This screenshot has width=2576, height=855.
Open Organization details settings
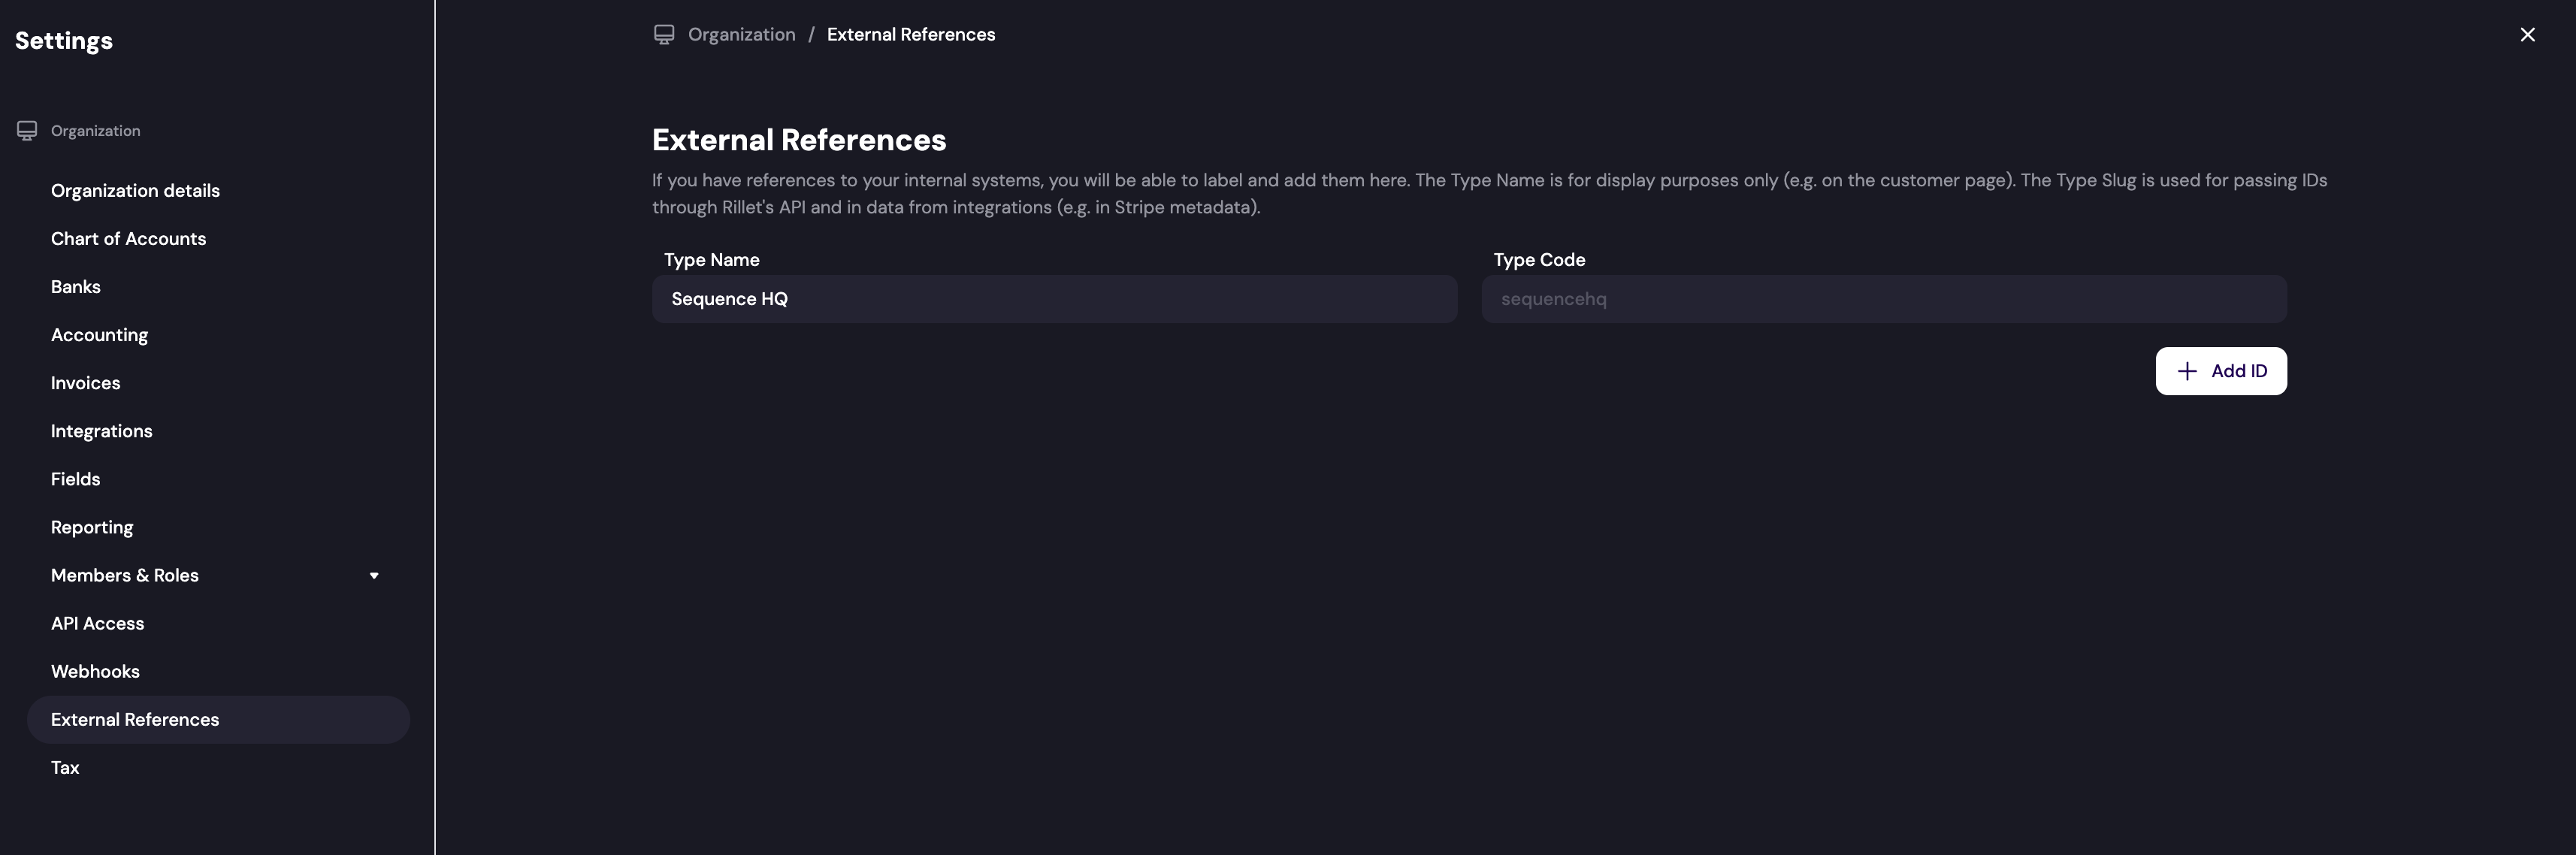click(x=135, y=190)
